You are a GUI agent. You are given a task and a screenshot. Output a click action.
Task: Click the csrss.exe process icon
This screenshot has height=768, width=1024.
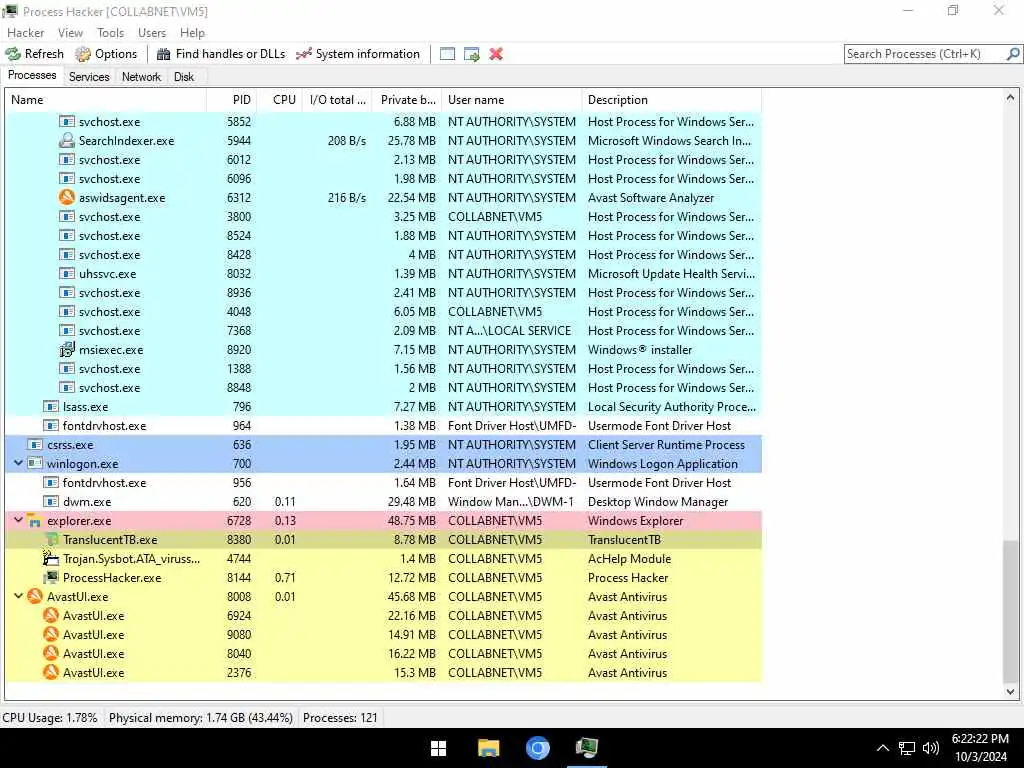35,444
